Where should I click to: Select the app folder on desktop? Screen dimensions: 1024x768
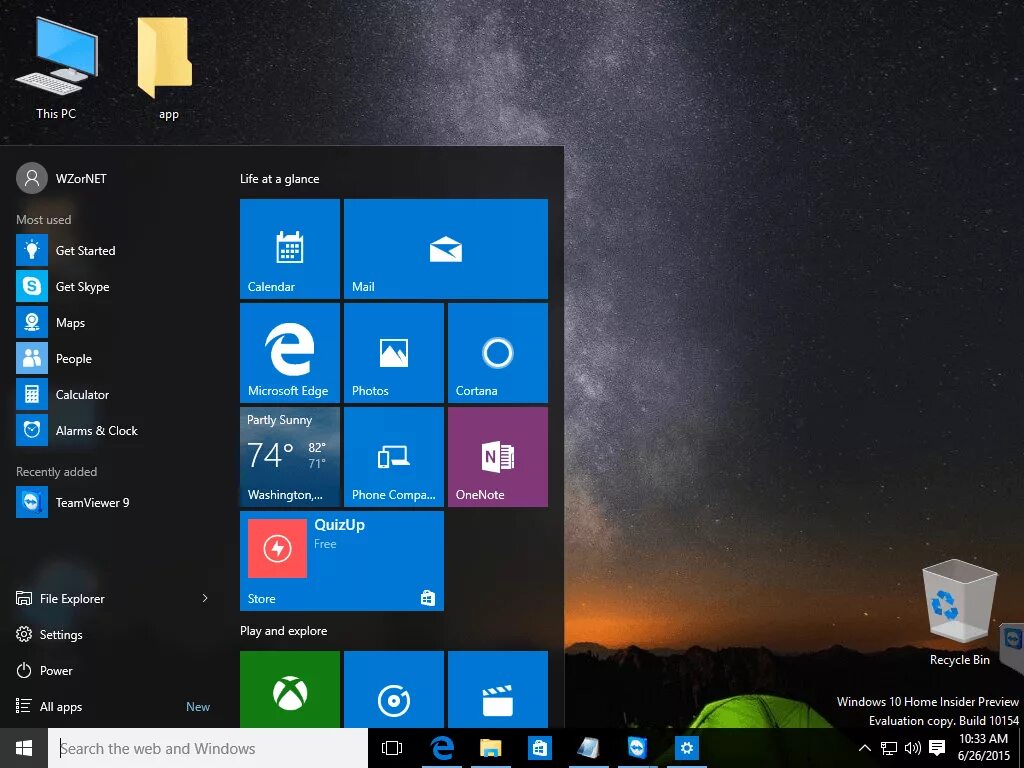(167, 68)
